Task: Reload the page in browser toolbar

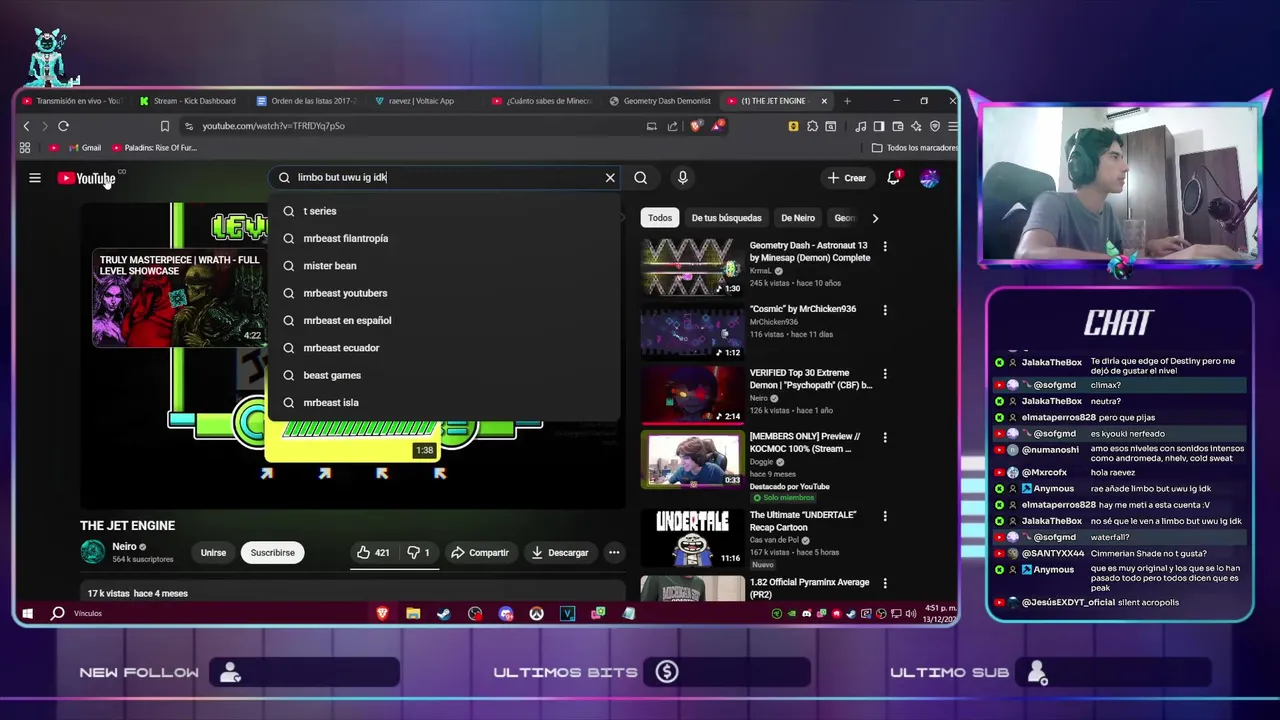Action: click(x=63, y=126)
